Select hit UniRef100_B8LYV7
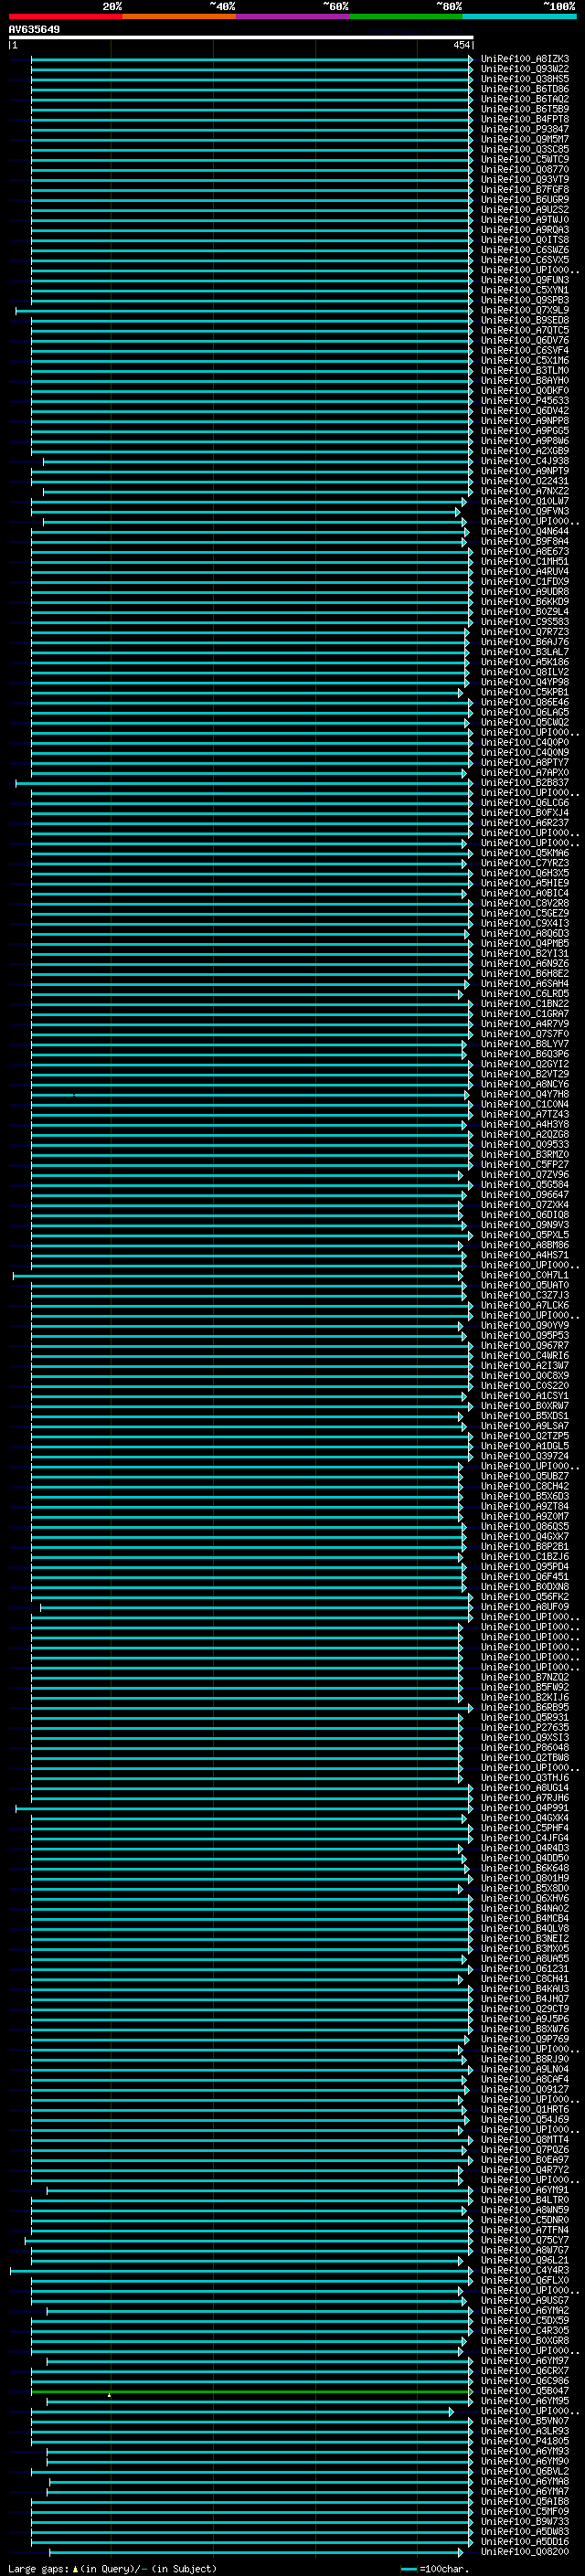The height and width of the screenshot is (2576, 585). [525, 1044]
